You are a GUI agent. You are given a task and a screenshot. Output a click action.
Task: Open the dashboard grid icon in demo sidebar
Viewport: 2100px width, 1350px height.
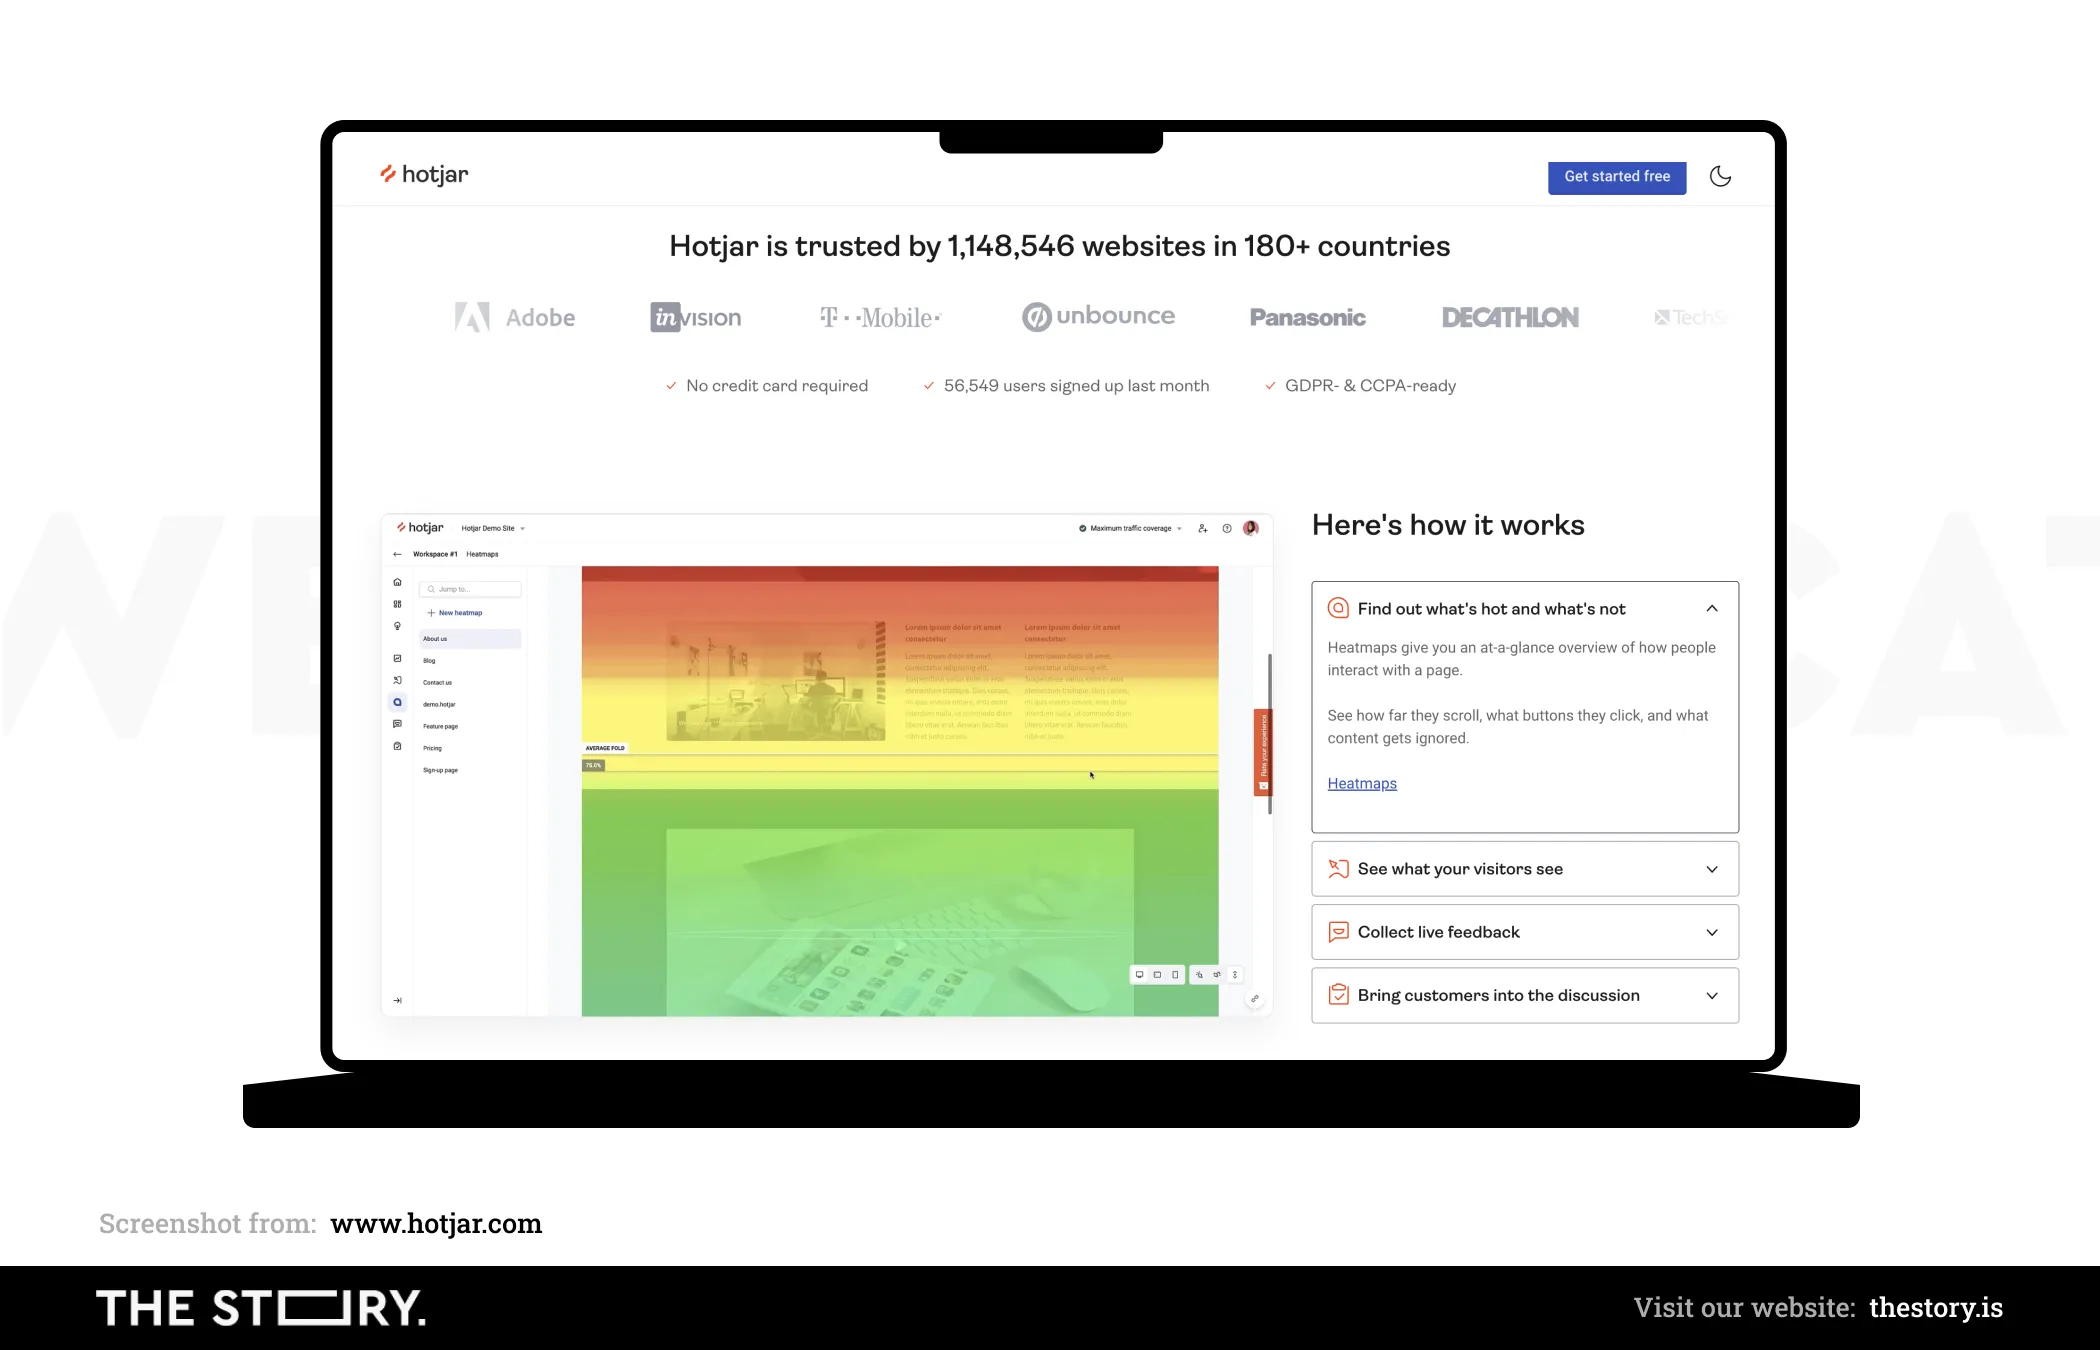(397, 604)
